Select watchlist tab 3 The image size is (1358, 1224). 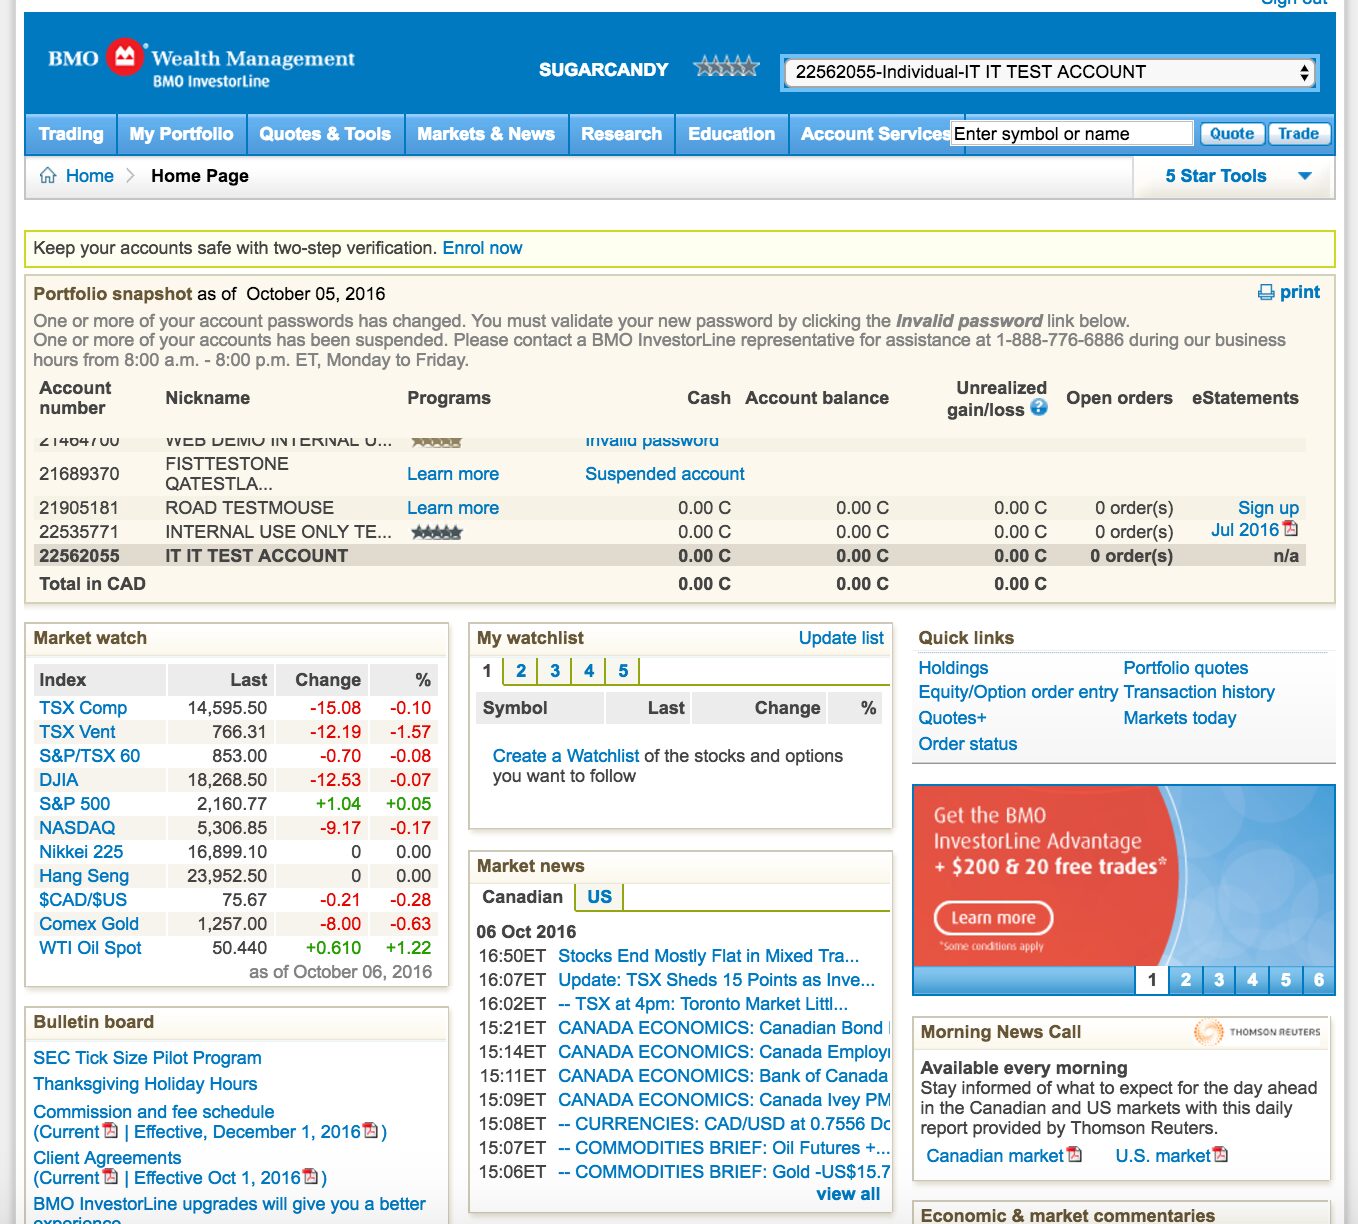tap(555, 671)
